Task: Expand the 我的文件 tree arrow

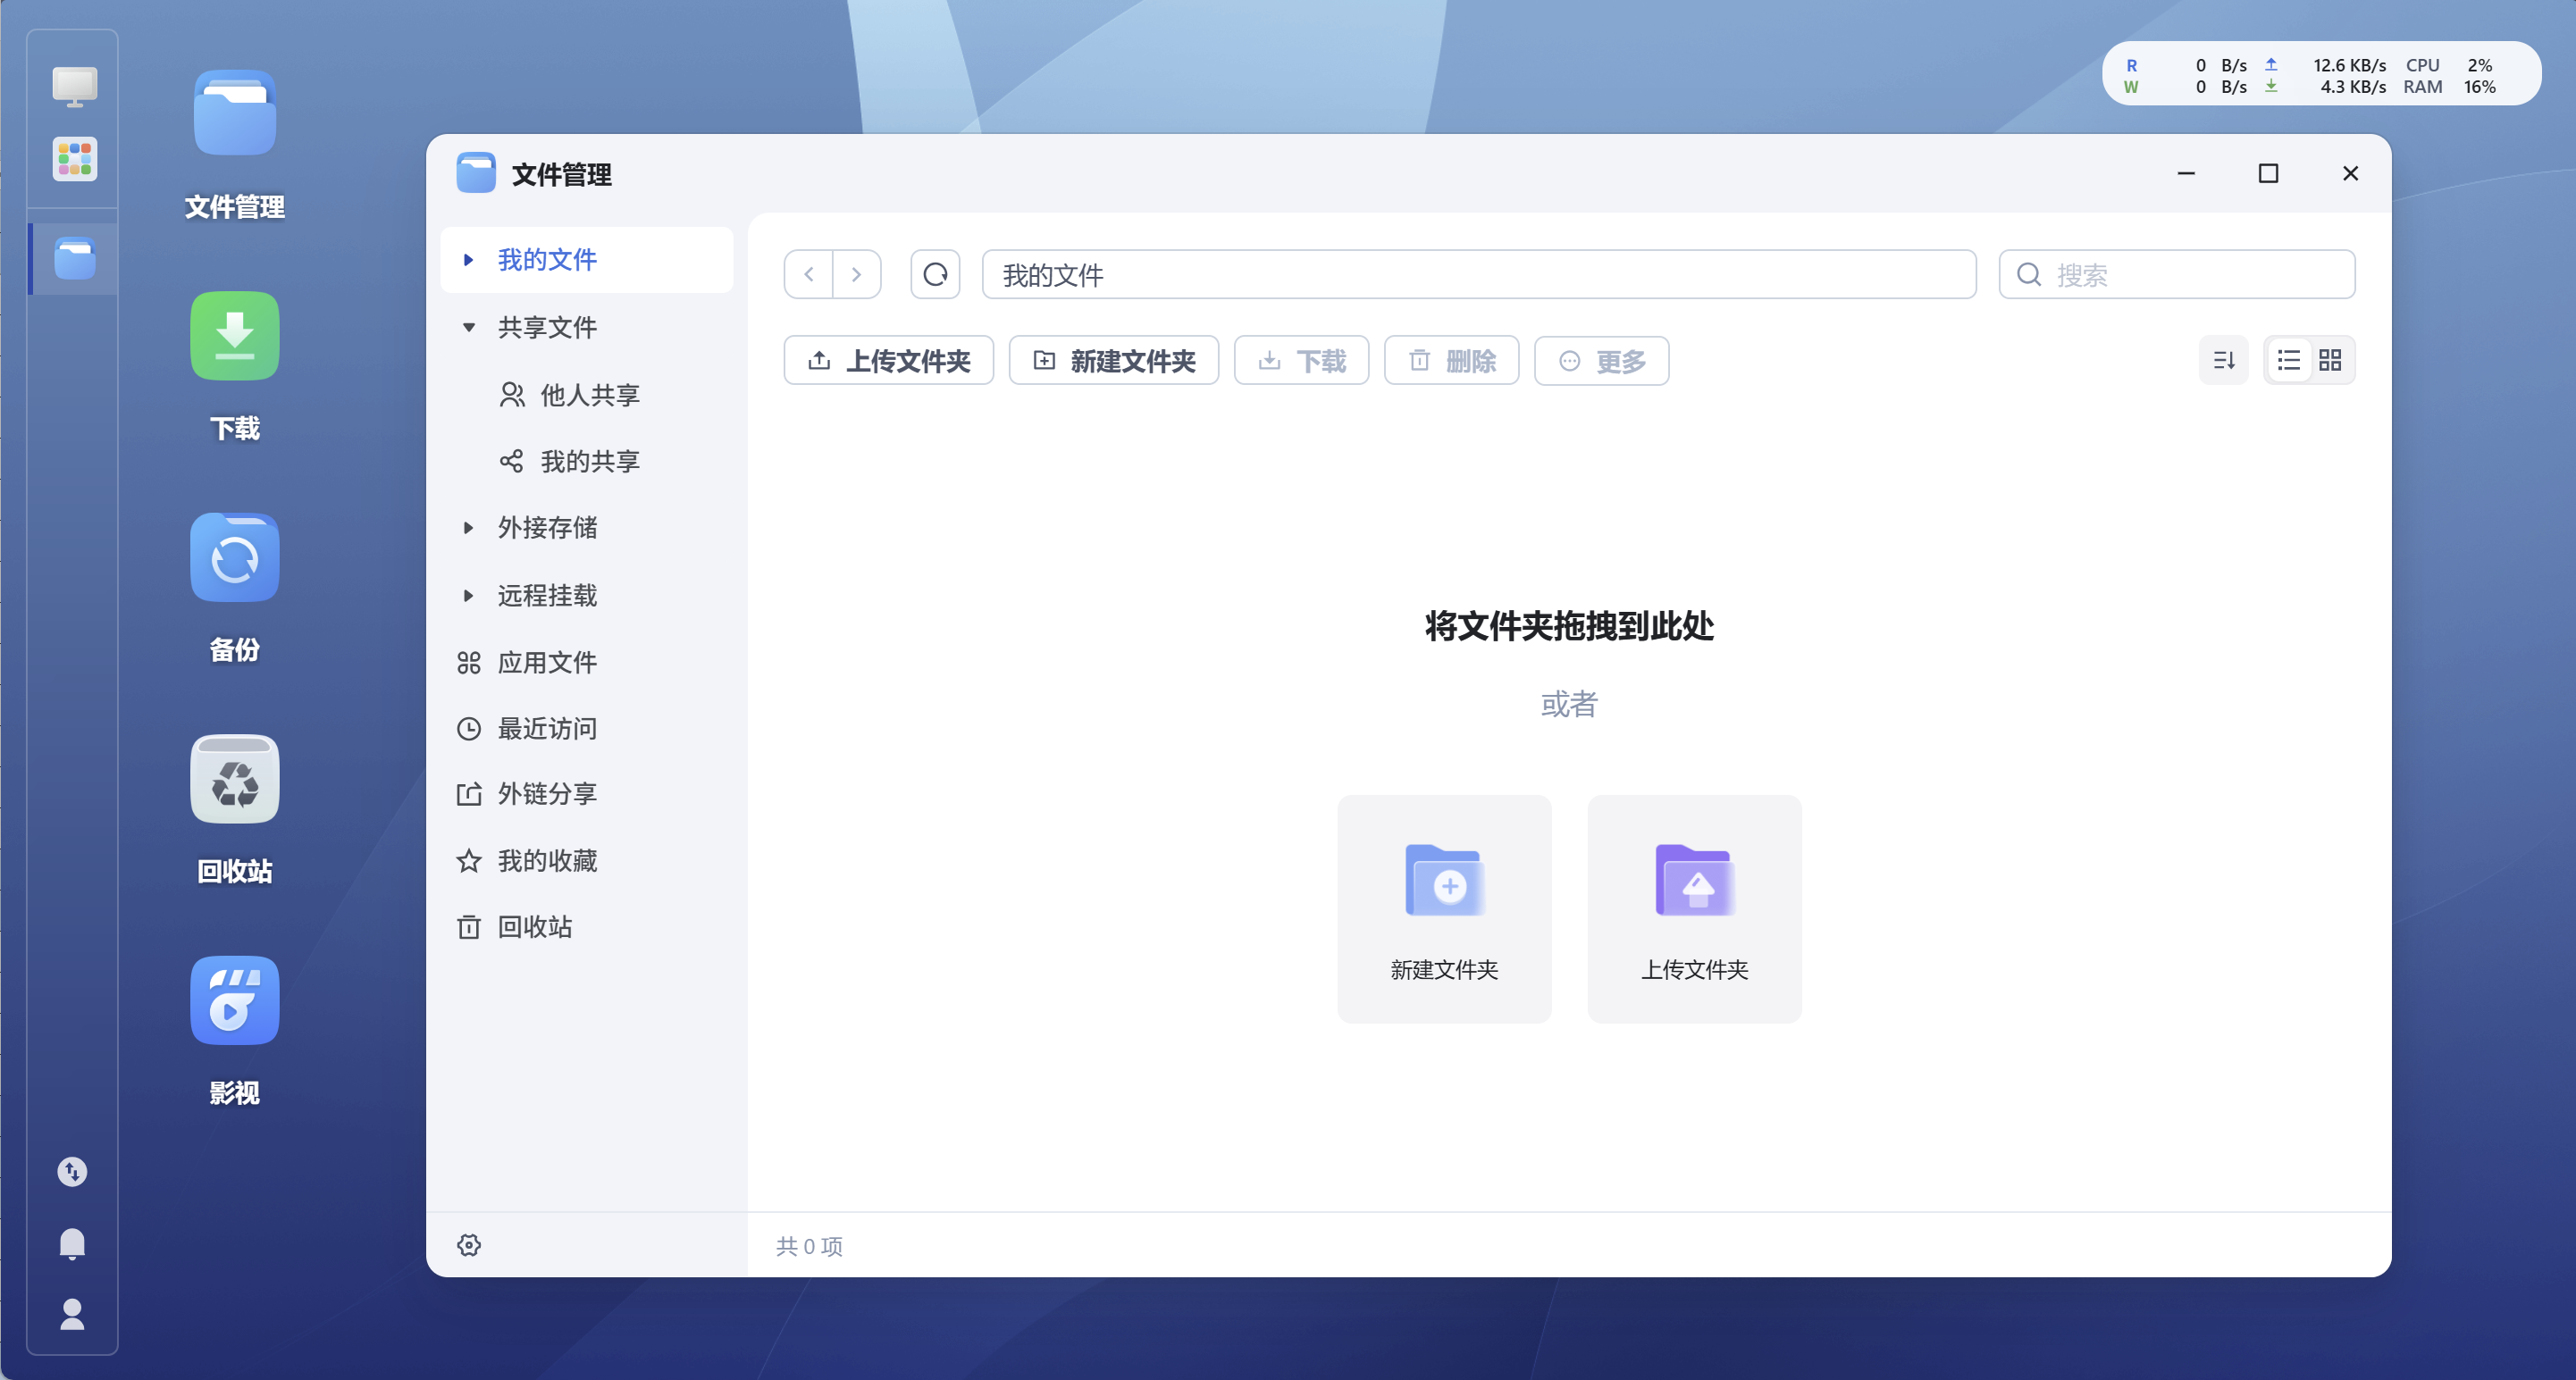Action: [x=468, y=260]
